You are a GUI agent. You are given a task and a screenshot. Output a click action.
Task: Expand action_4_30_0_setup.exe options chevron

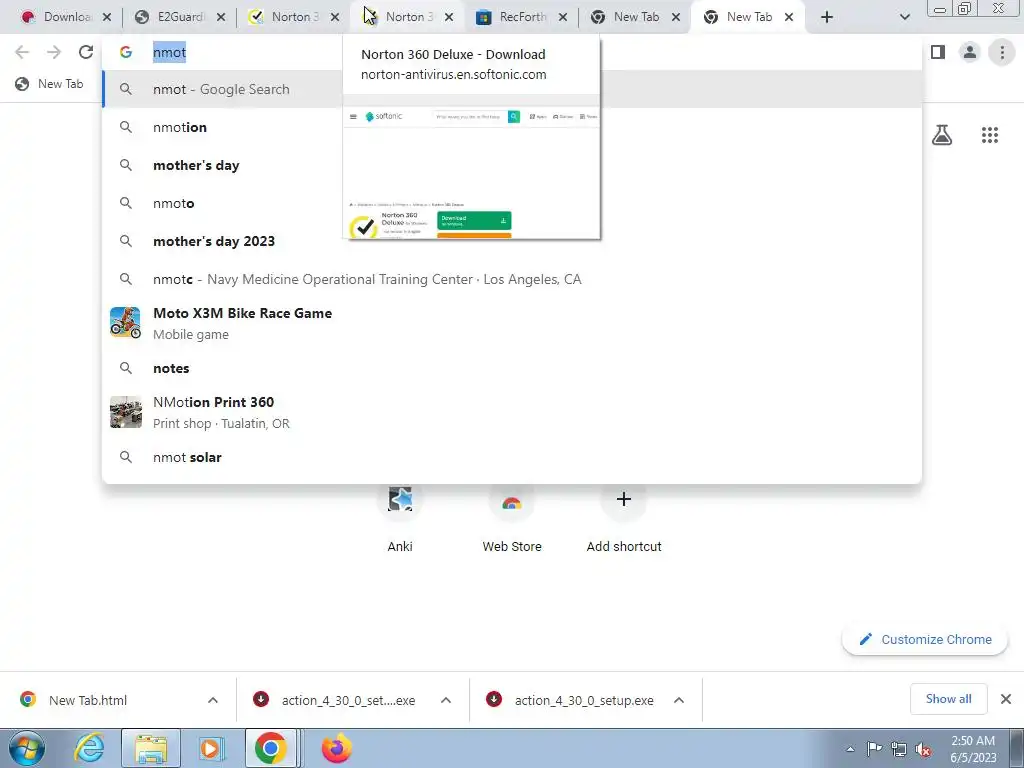679,700
